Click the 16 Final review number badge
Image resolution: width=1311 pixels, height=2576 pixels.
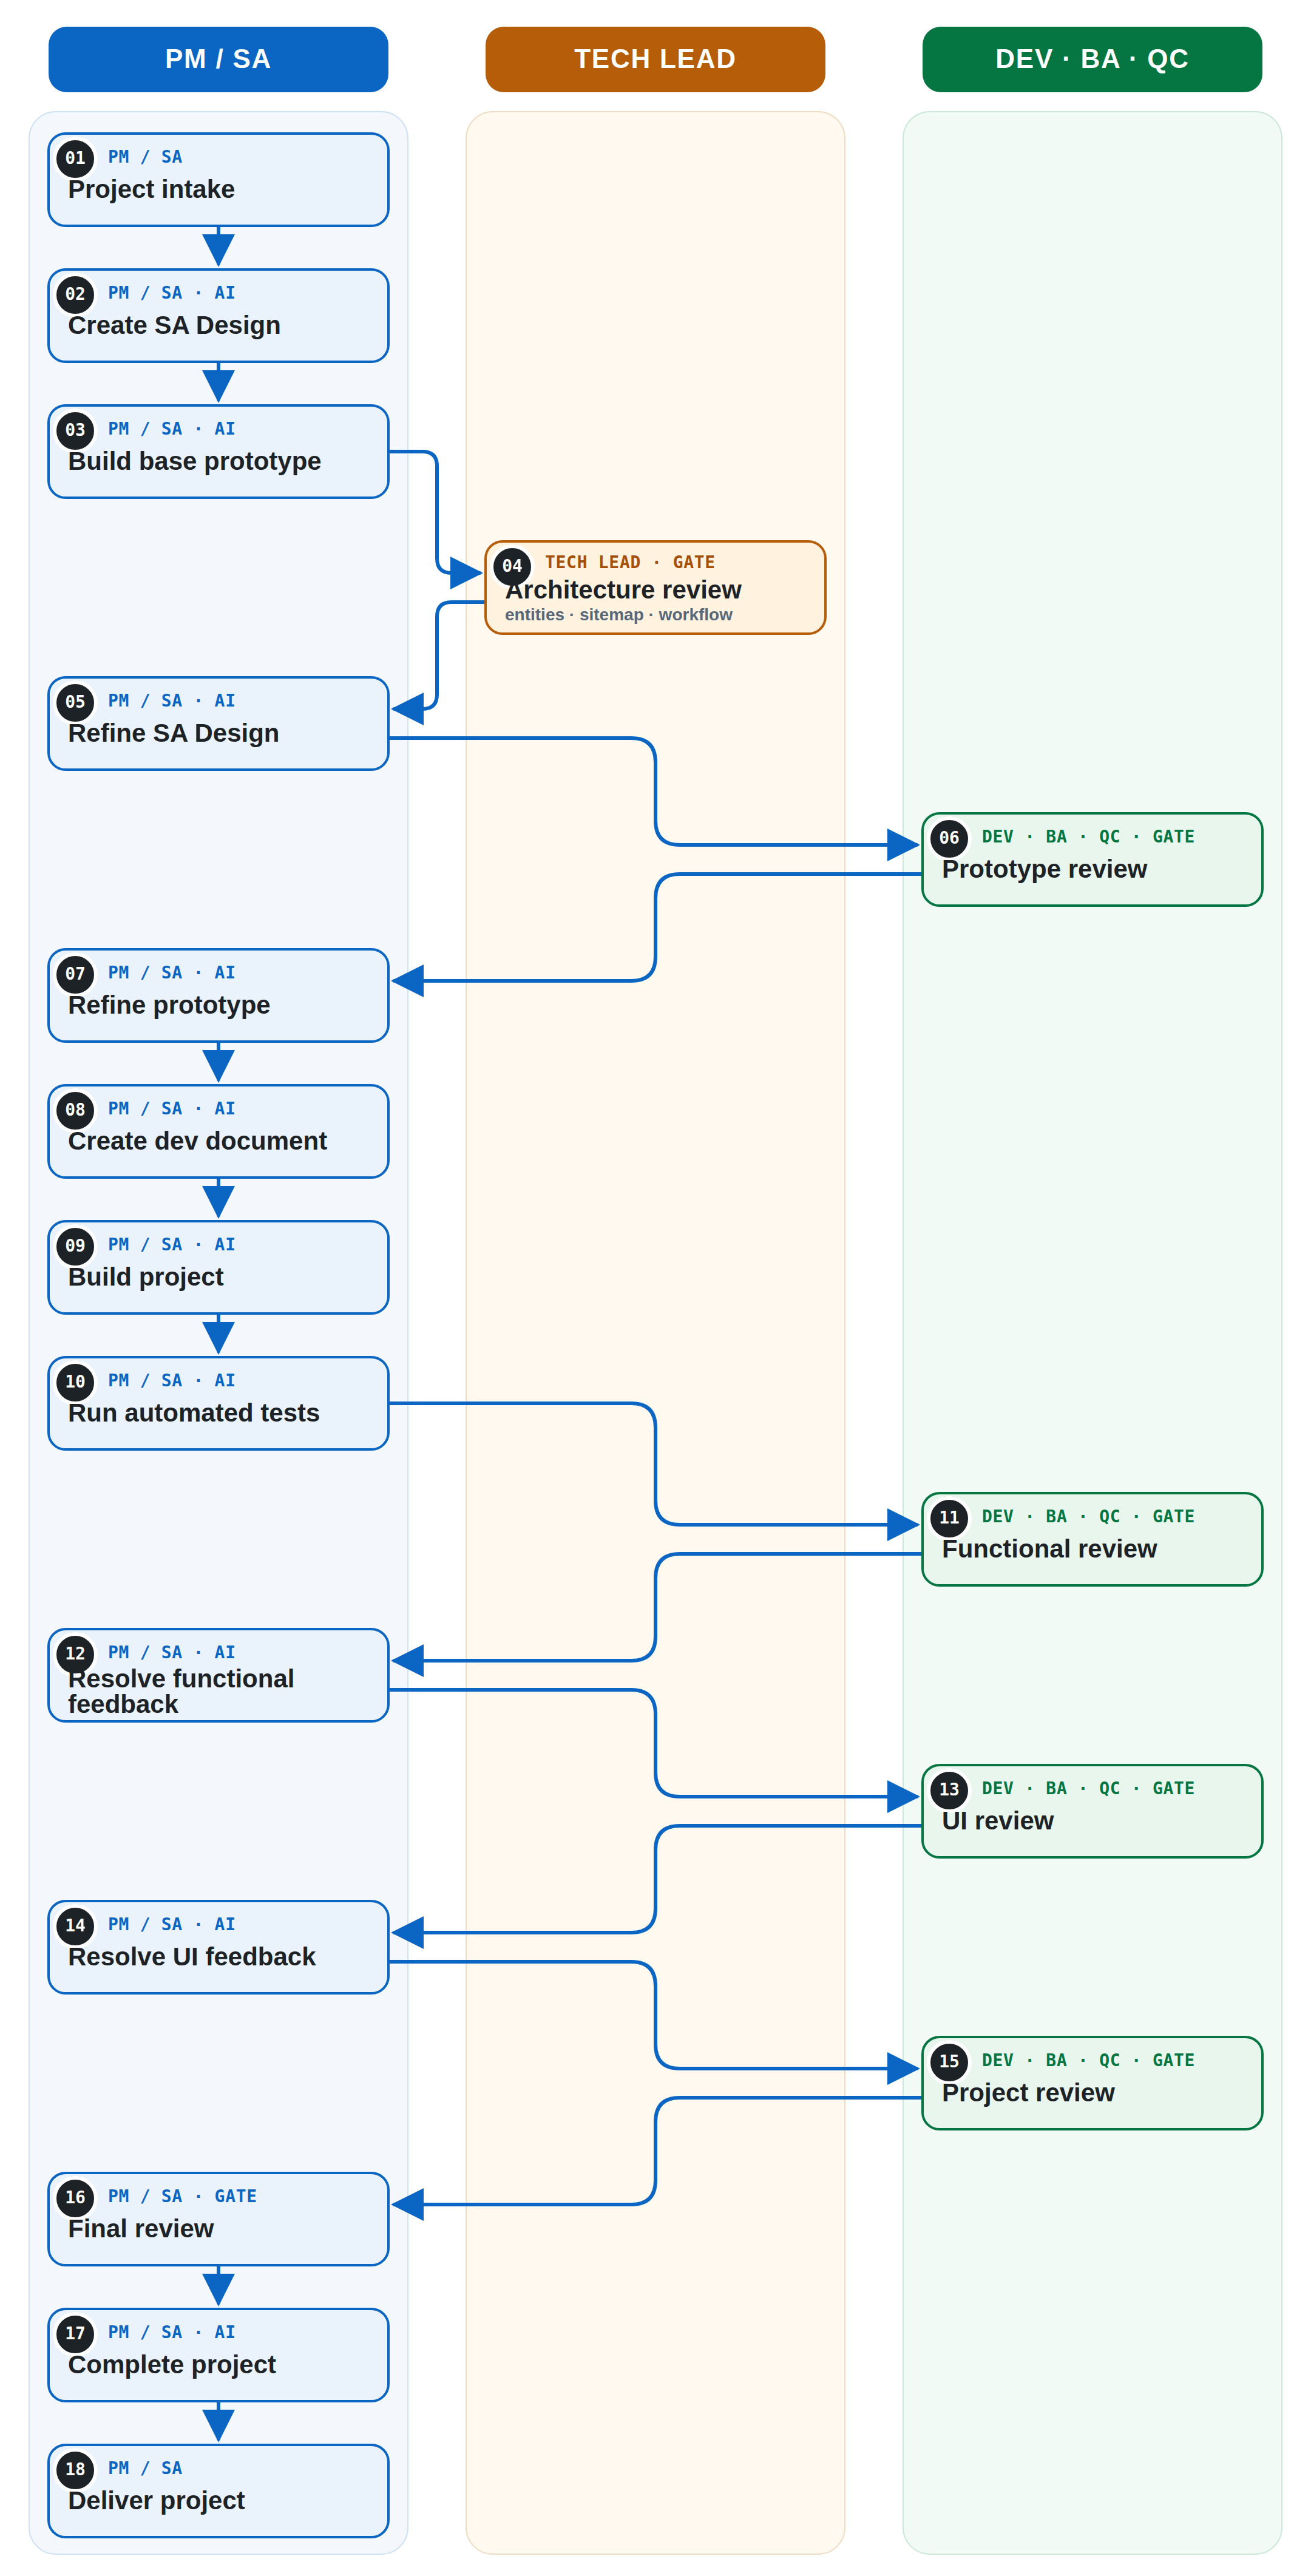coord(75,2198)
